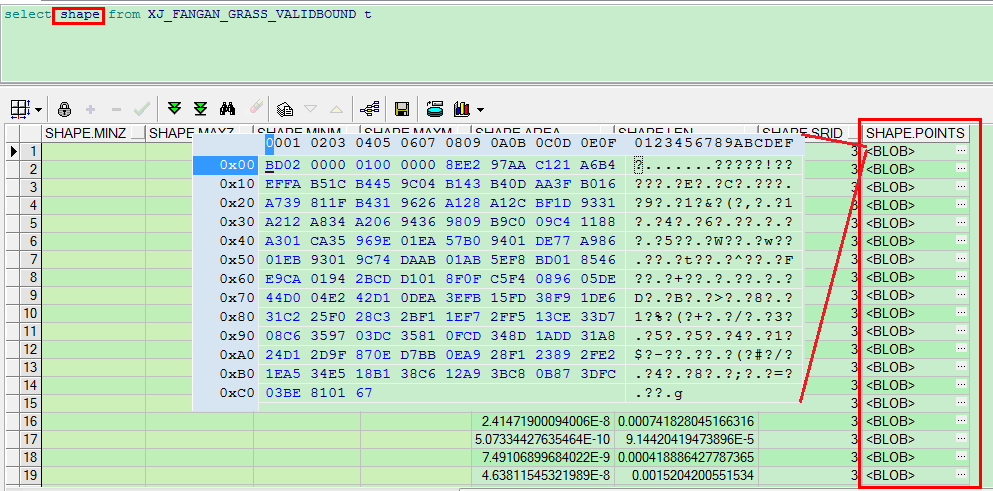993x491 pixels.
Task: Click cell value 2.41471900094006E-8
Action: 545,421
